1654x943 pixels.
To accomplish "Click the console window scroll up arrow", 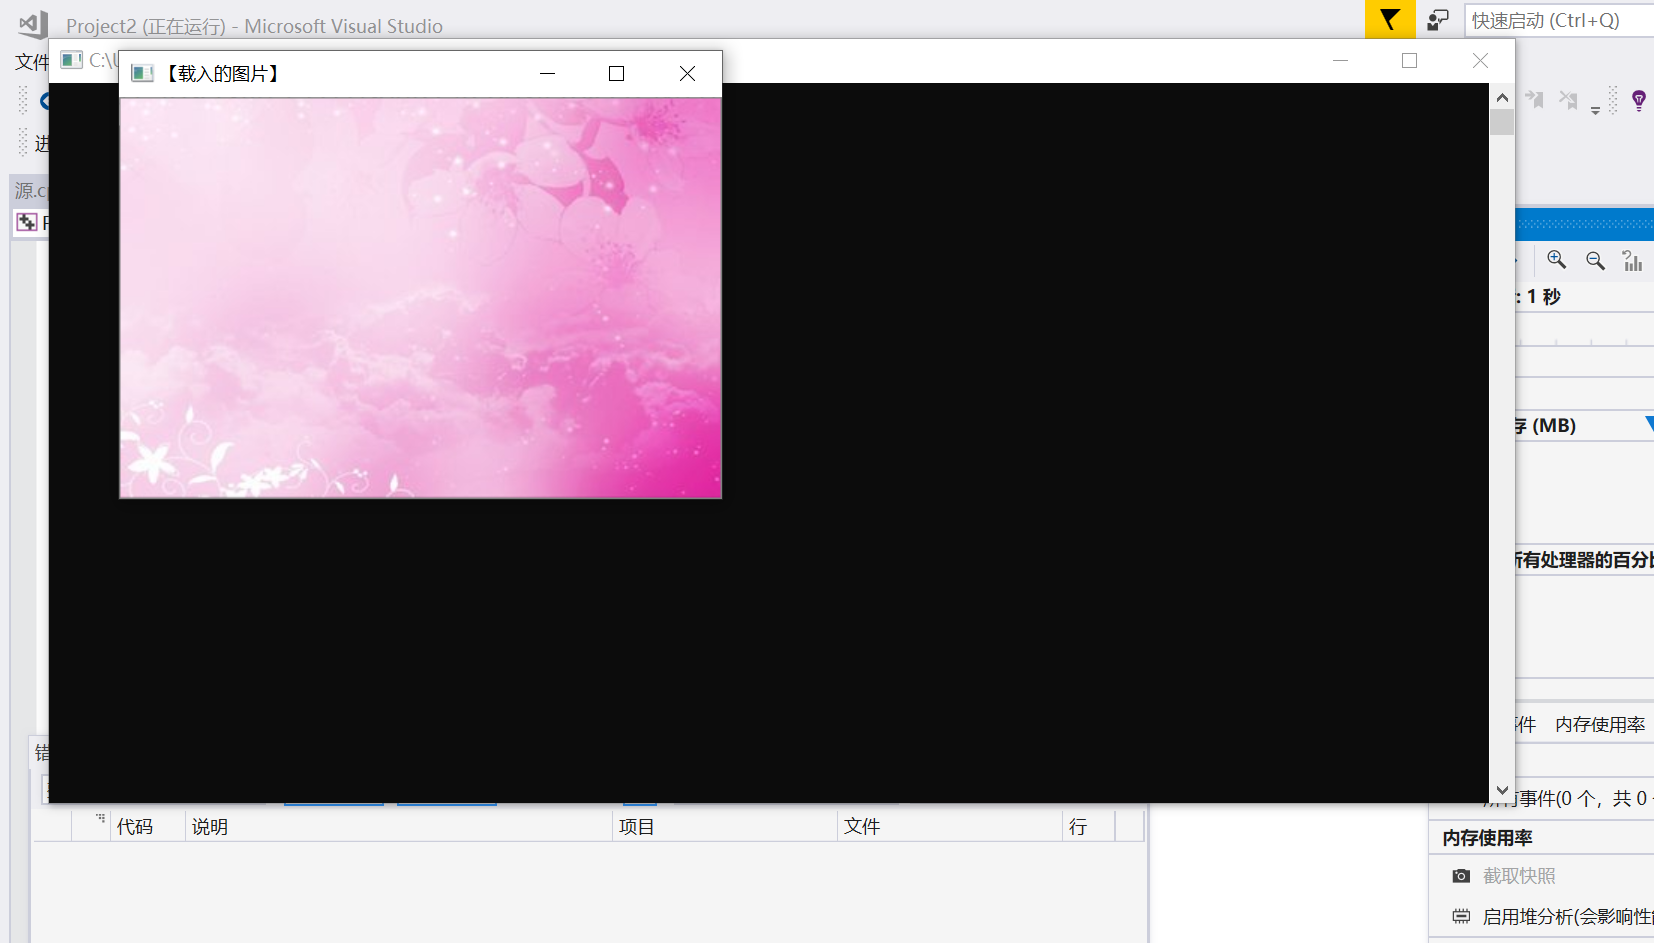I will (1502, 97).
